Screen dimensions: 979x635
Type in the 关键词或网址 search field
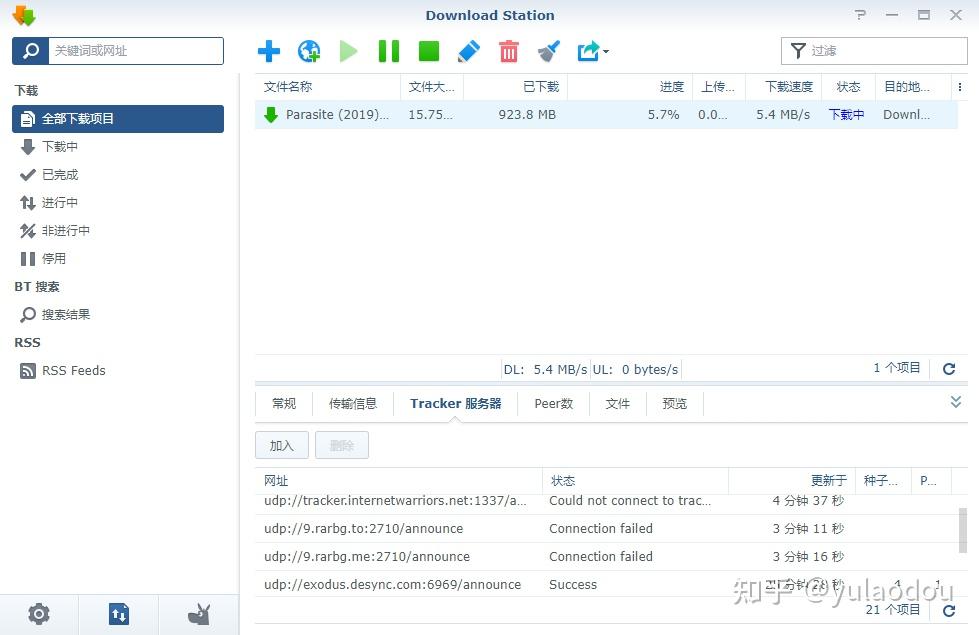point(130,50)
